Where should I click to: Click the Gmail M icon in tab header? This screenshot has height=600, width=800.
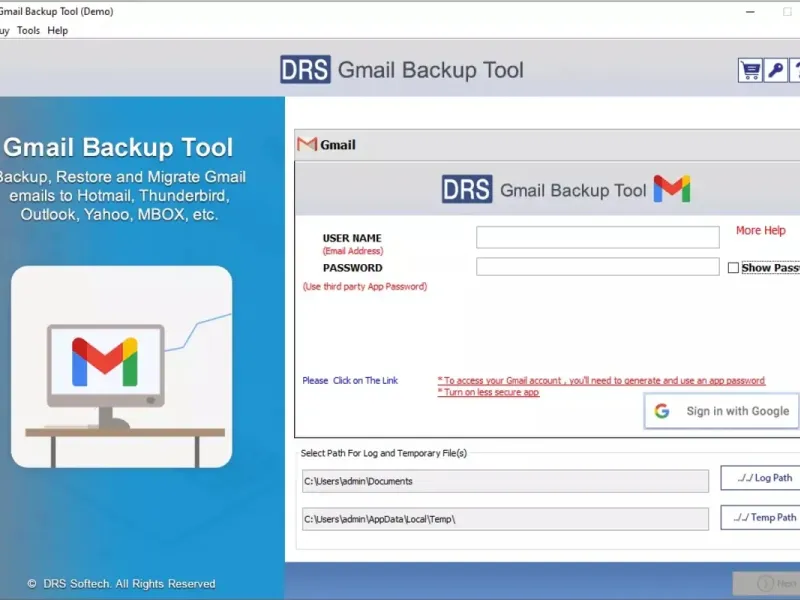coord(307,144)
